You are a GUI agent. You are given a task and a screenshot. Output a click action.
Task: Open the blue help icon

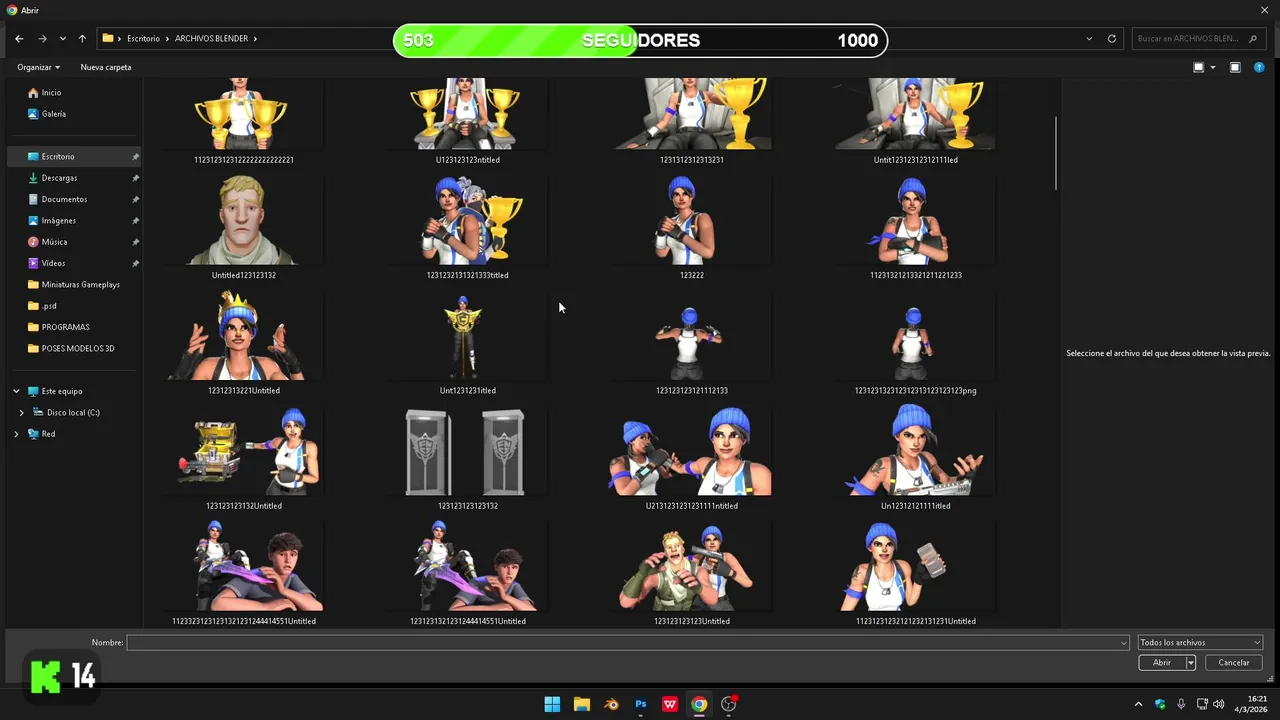pos(1259,67)
